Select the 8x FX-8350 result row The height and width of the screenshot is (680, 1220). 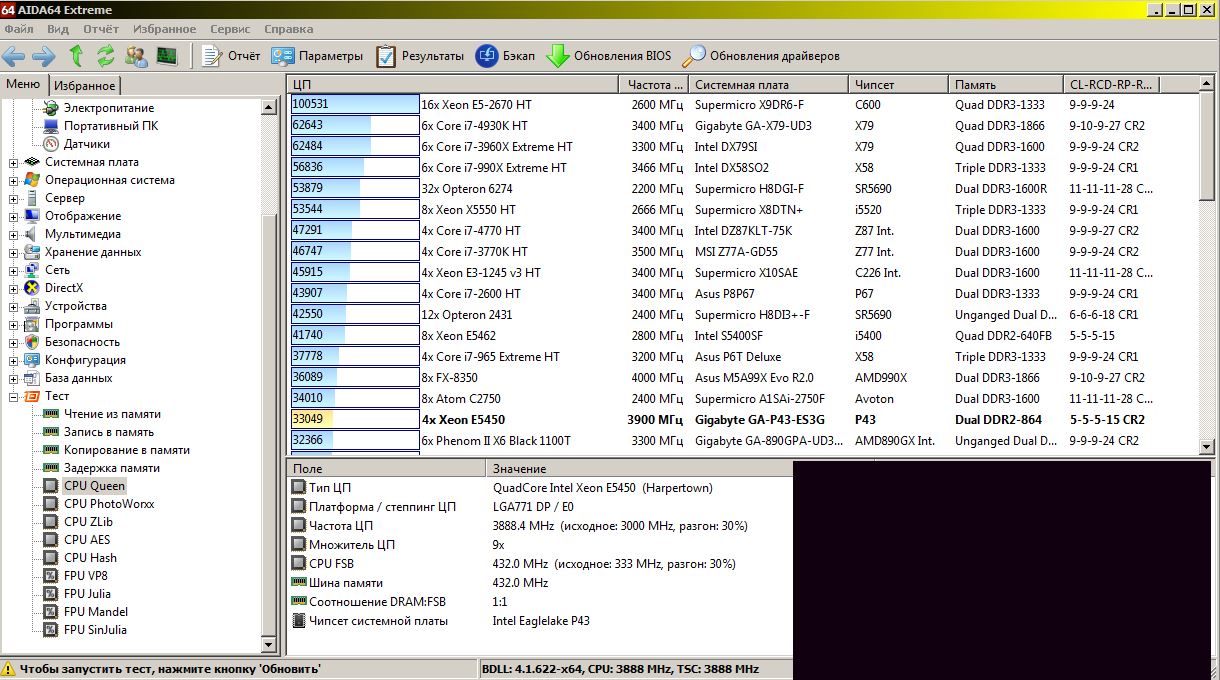(x=741, y=378)
